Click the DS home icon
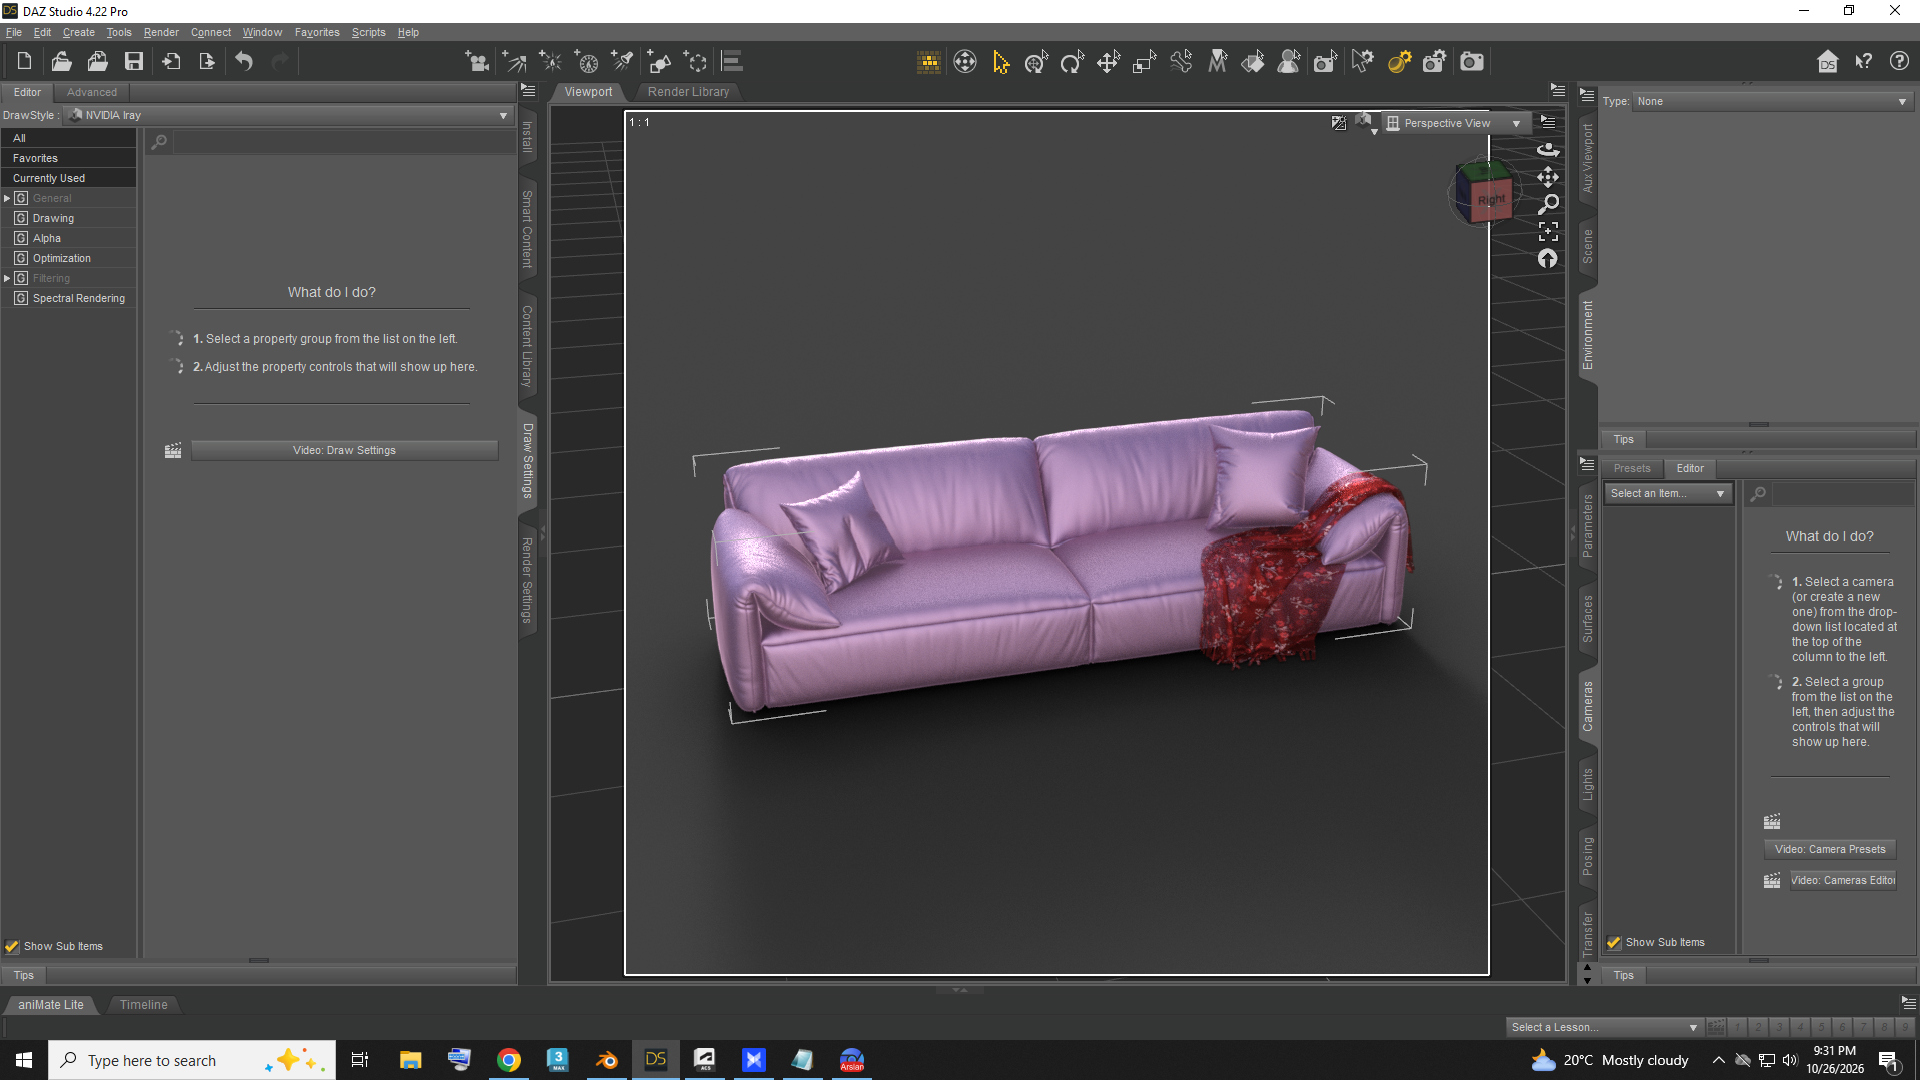Image resolution: width=1920 pixels, height=1080 pixels. point(1828,62)
